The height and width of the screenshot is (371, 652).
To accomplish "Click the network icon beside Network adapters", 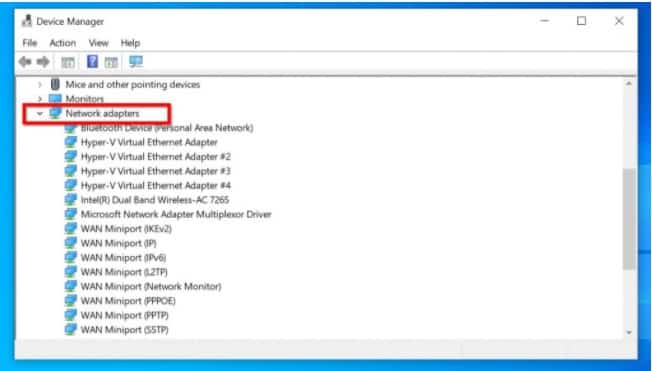I will click(55, 113).
